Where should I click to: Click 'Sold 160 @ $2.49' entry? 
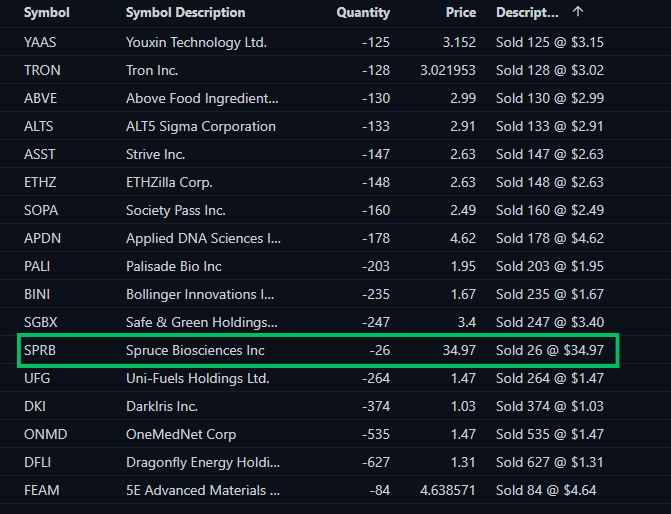[x=549, y=210]
